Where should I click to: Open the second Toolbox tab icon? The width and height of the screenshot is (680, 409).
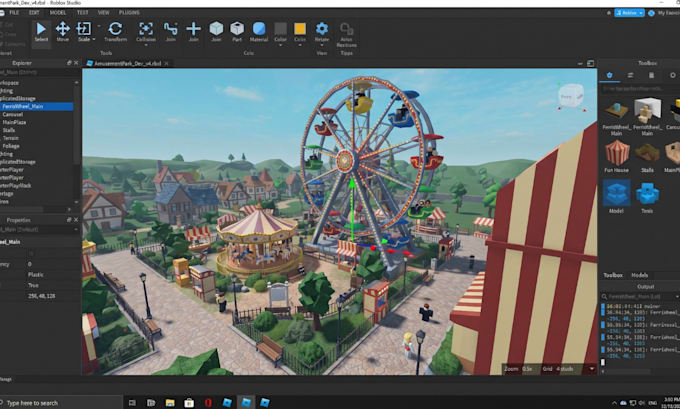(631, 75)
